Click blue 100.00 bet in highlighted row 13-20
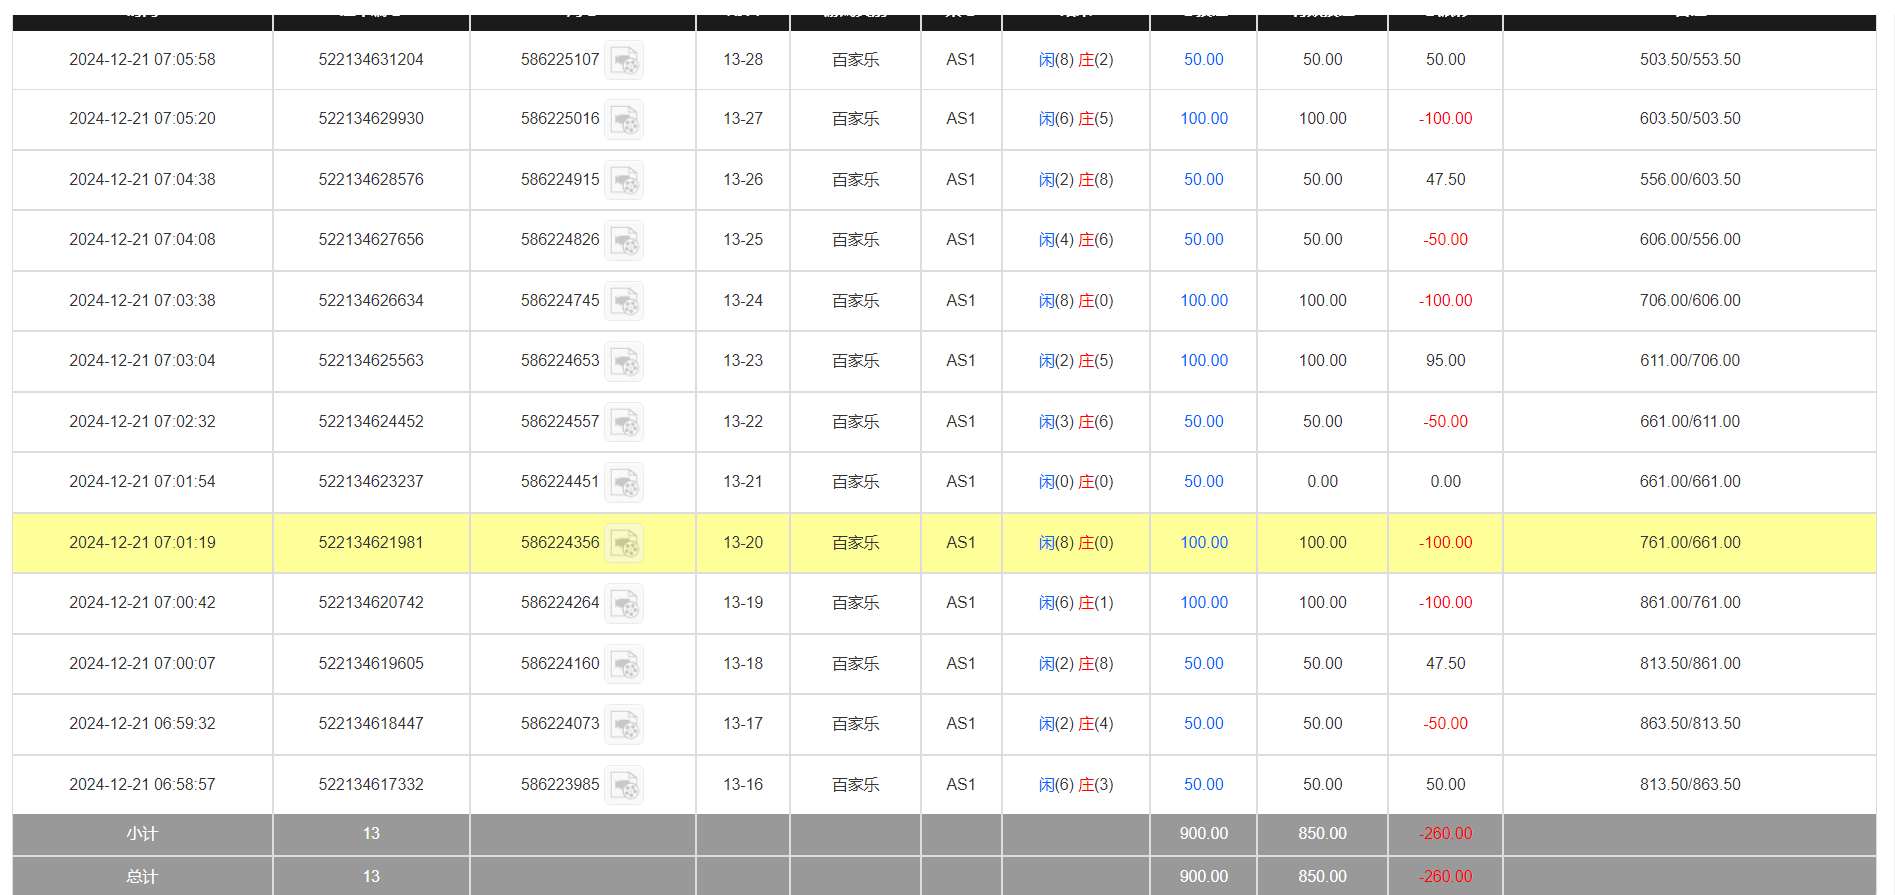The height and width of the screenshot is (895, 1895). click(x=1203, y=543)
